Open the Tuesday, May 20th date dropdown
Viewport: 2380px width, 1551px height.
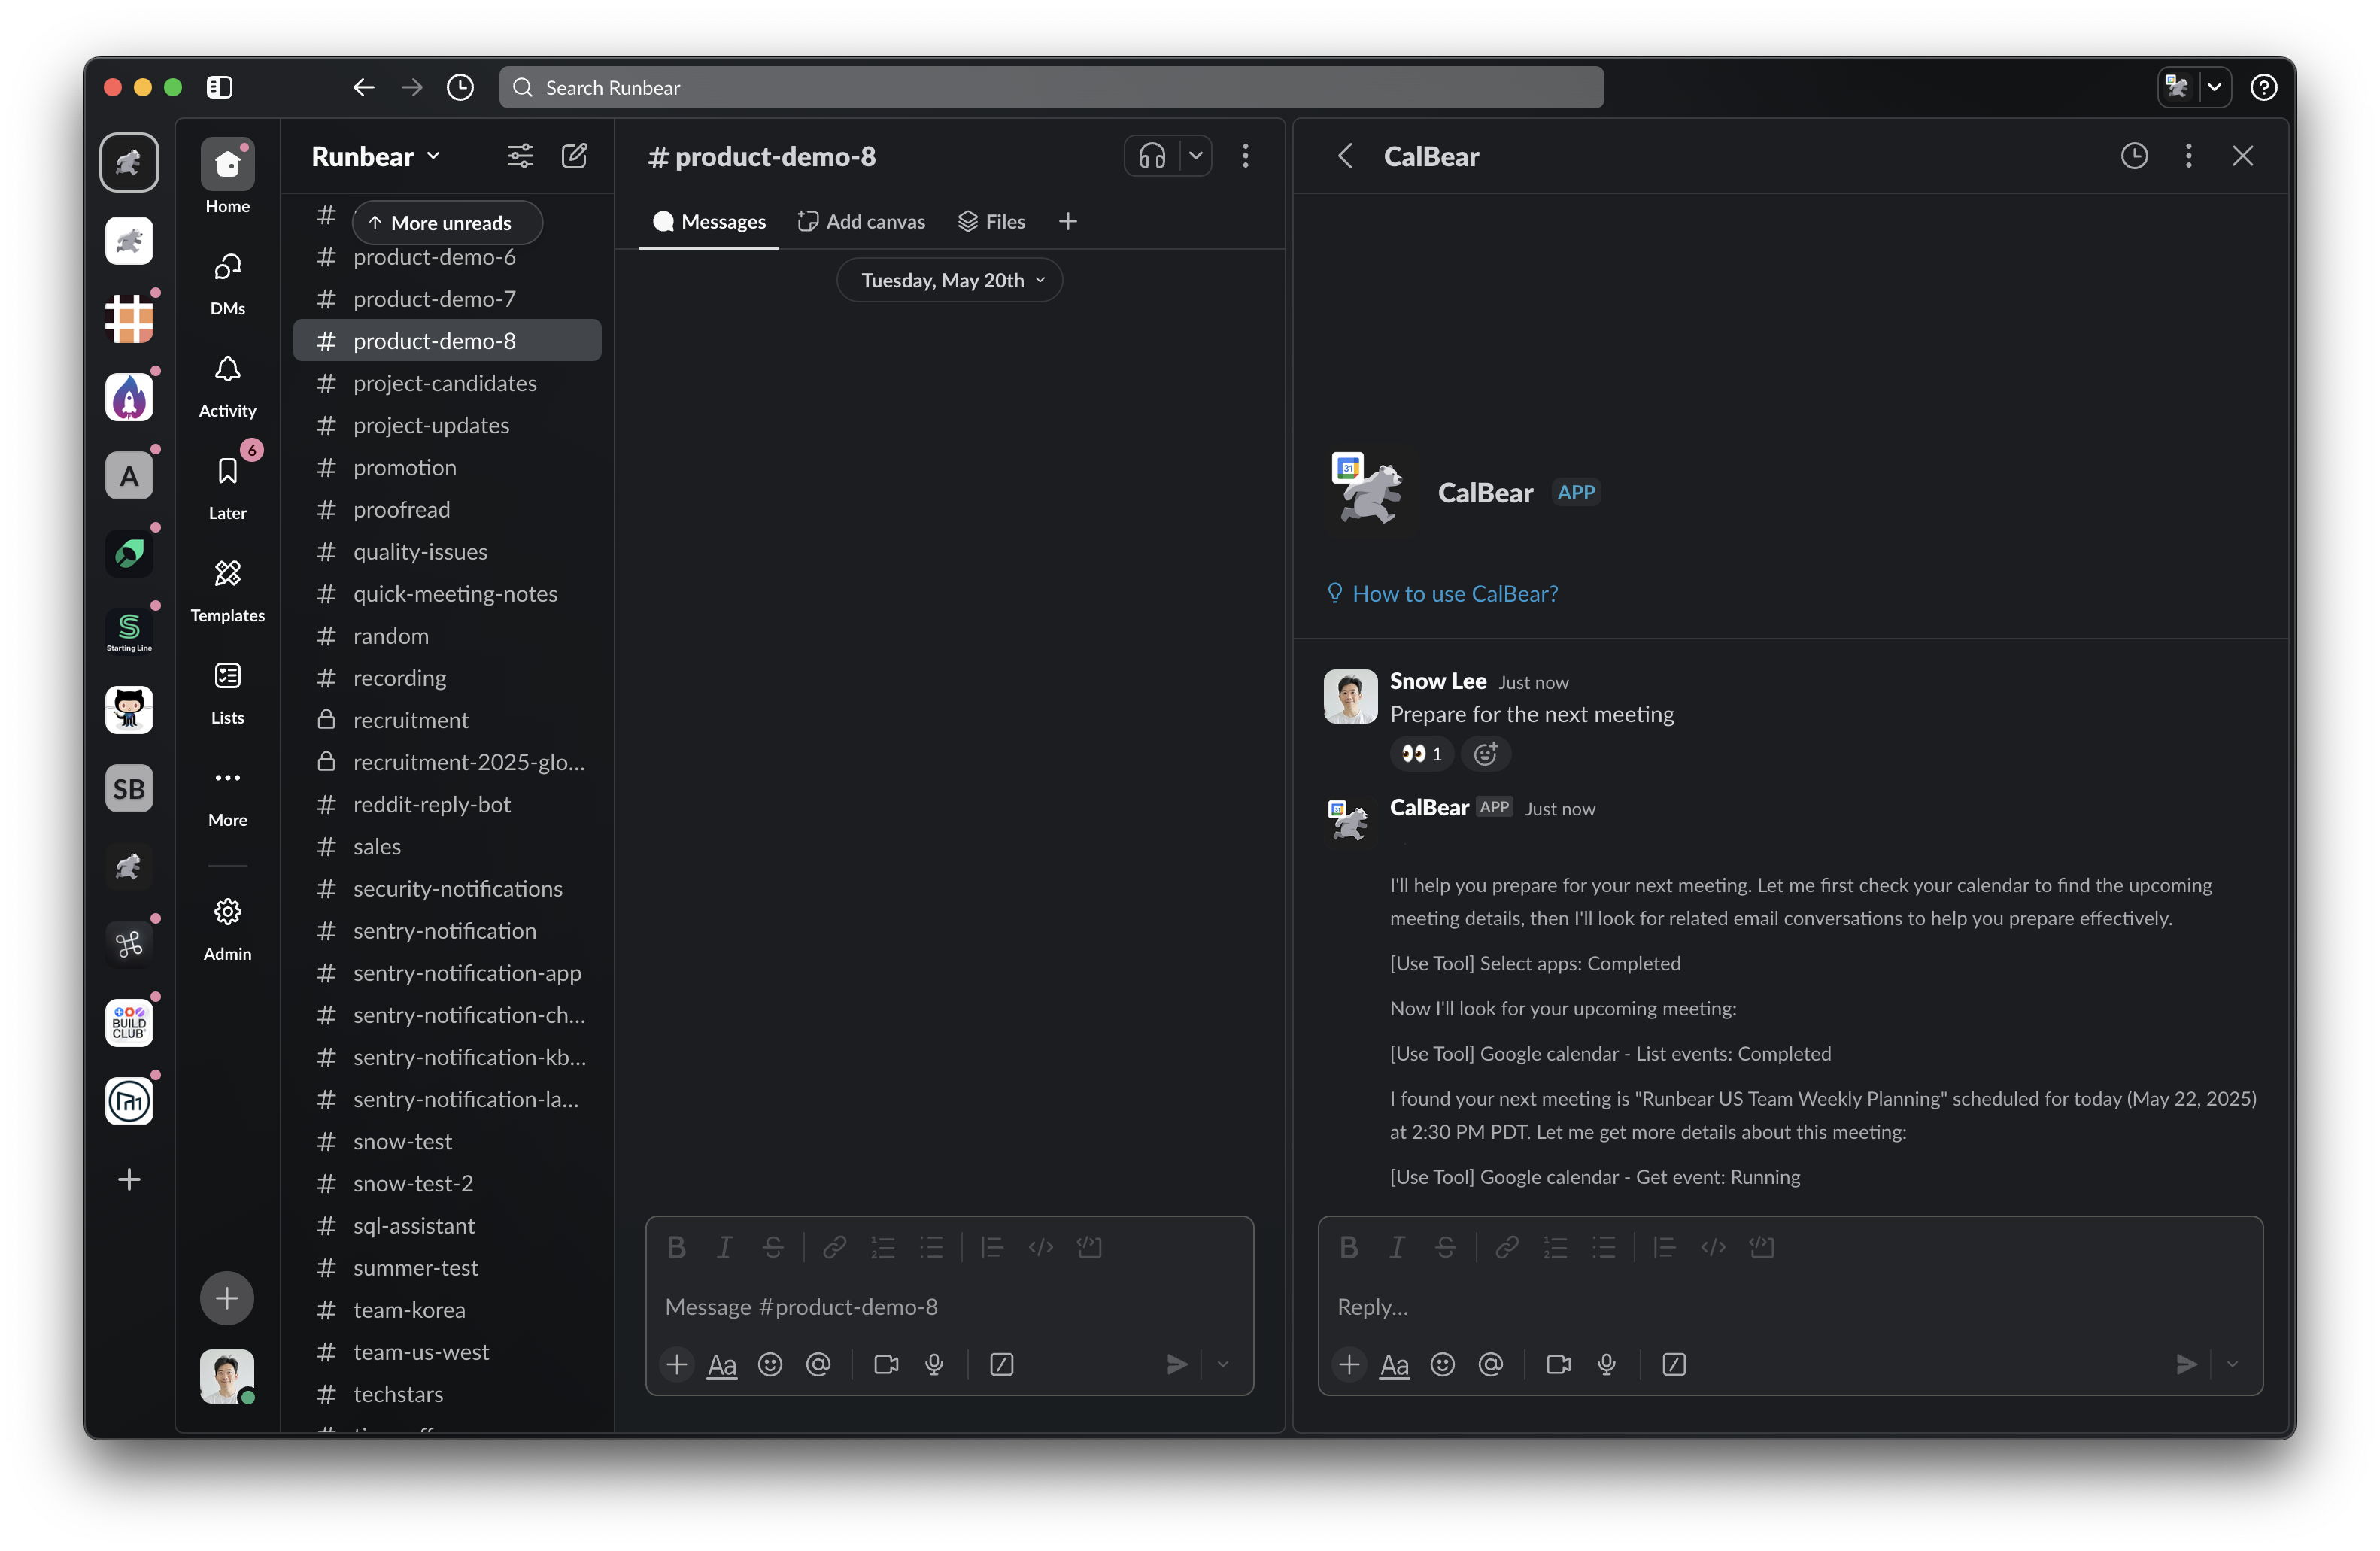[x=949, y=280]
